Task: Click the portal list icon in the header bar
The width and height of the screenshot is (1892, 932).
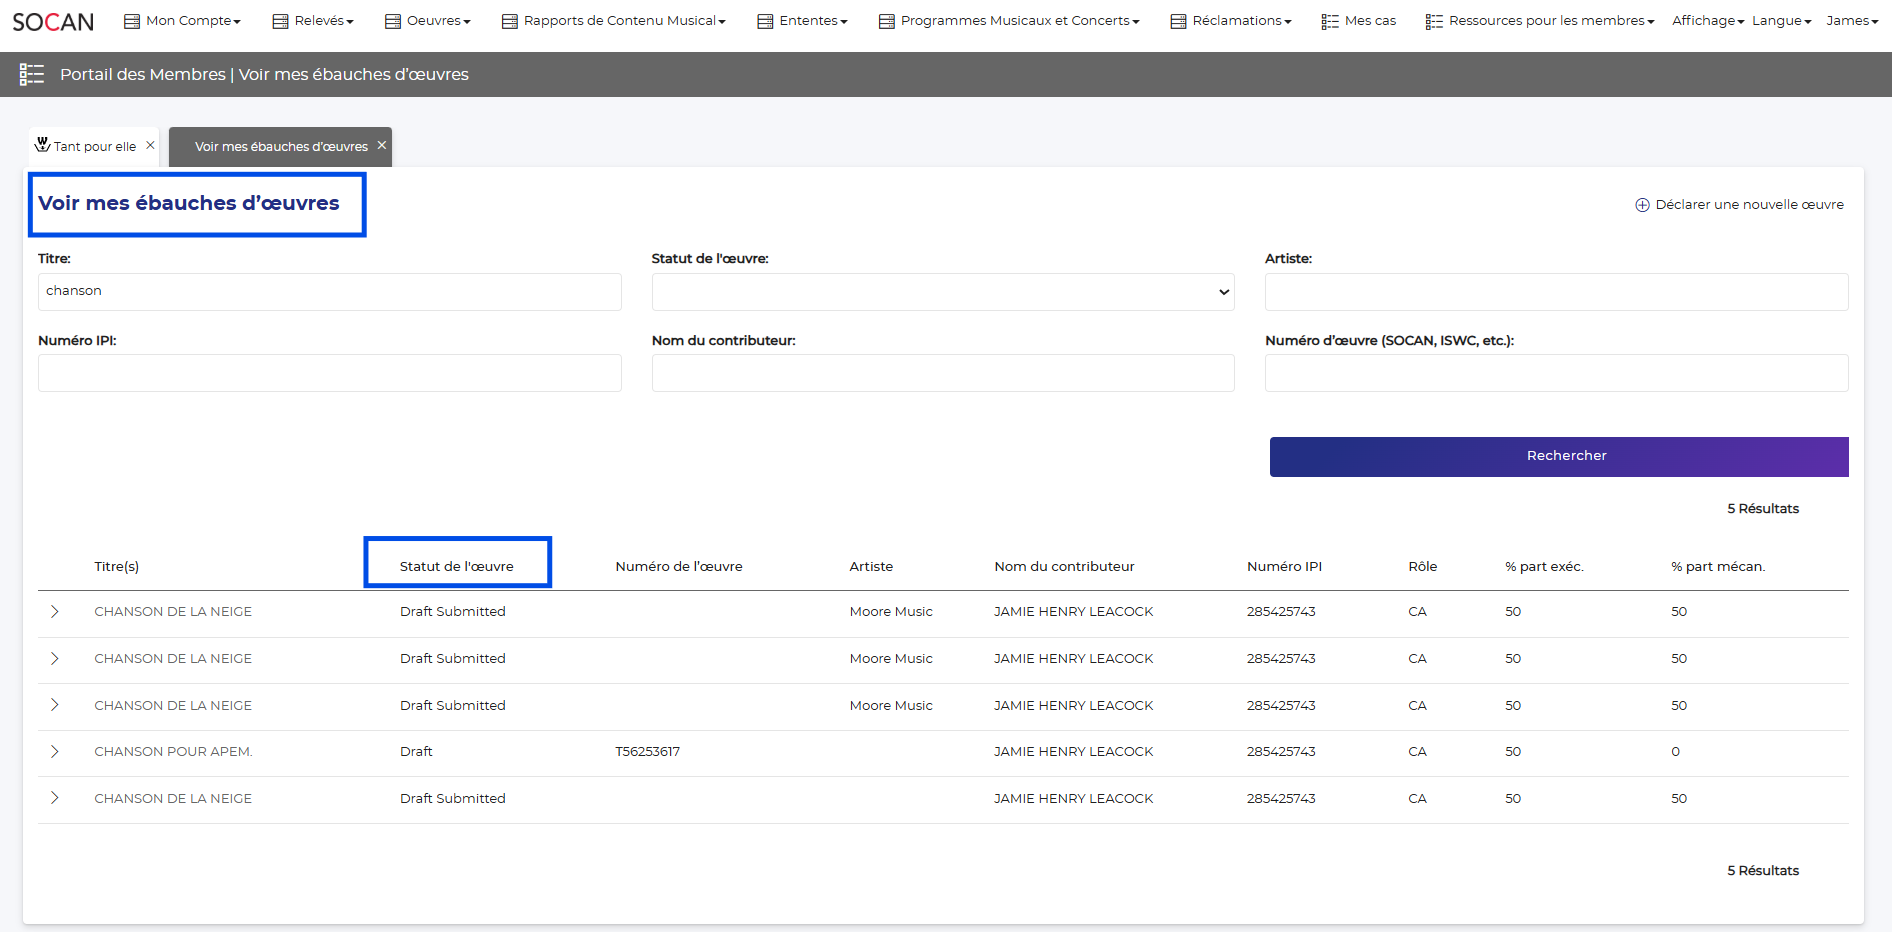Action: coord(32,74)
